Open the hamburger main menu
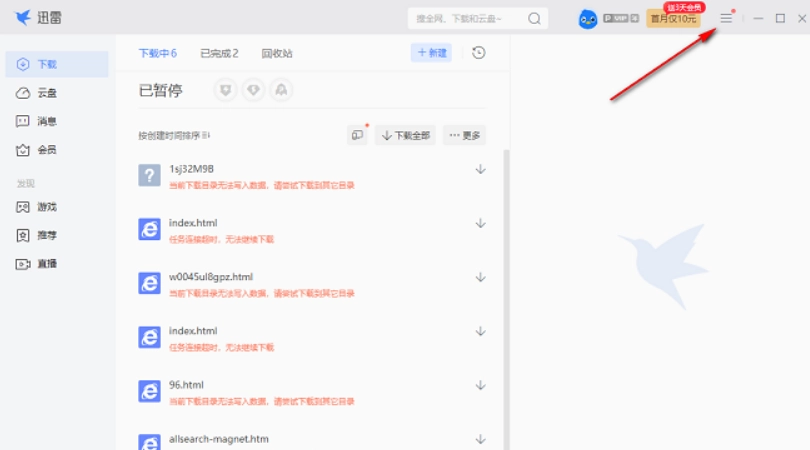Screen dimensions: 810x450 [726, 18]
